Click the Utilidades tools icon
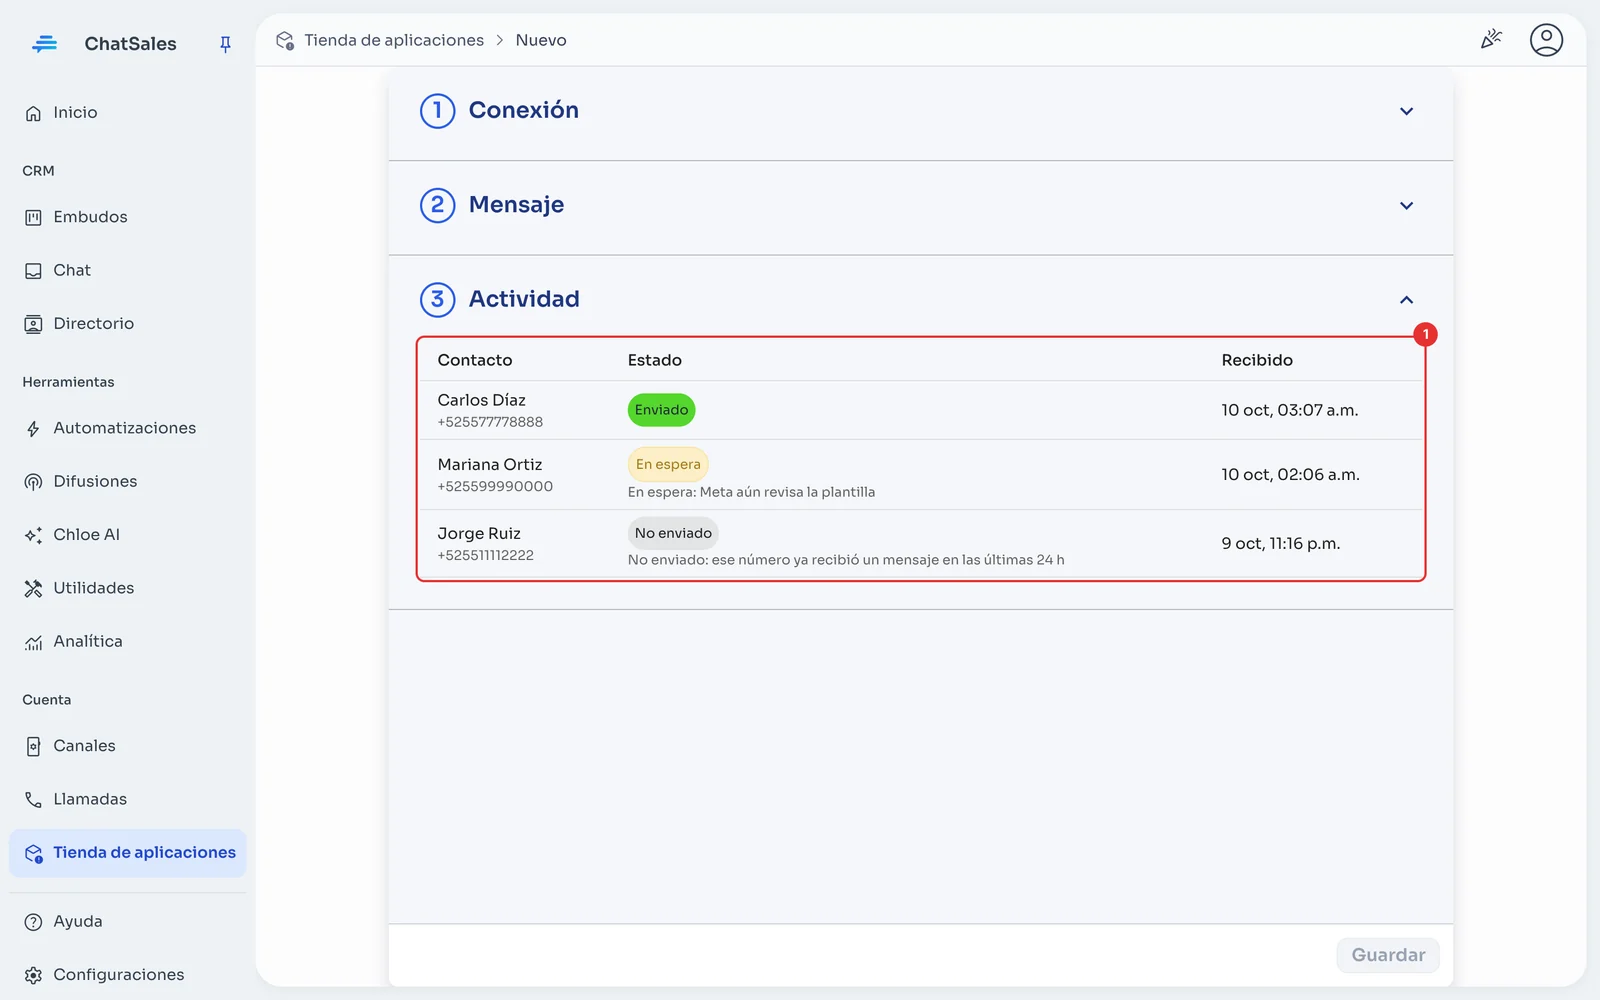The image size is (1600, 1000). coord(33,589)
